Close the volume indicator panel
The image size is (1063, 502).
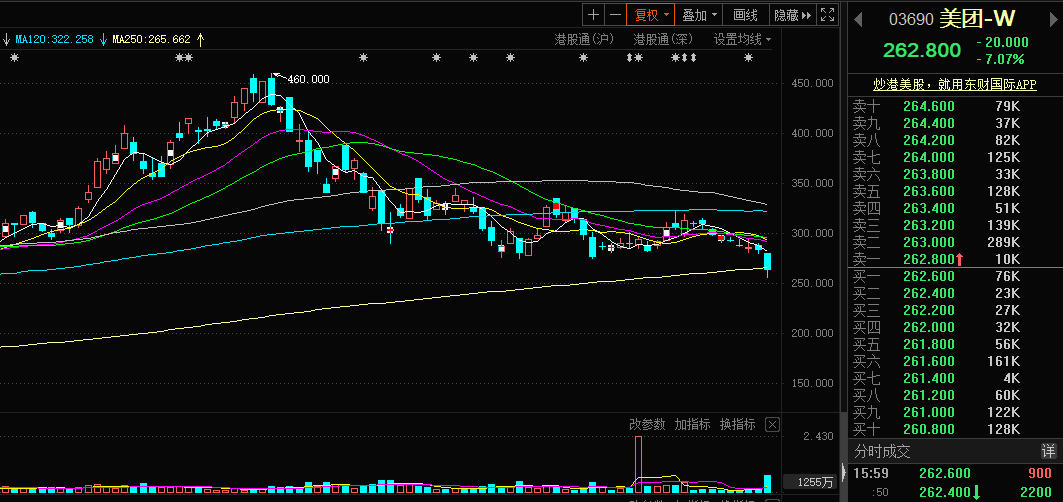tap(772, 425)
